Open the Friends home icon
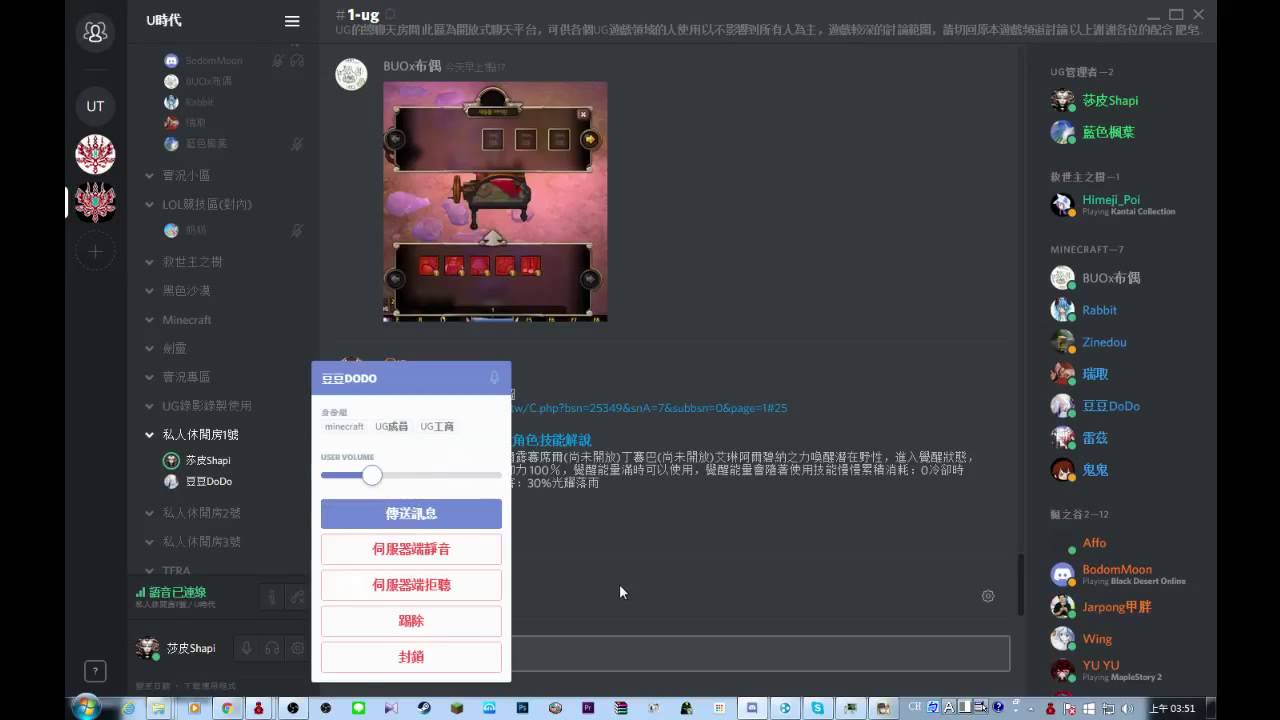This screenshot has height=720, width=1280. tap(95, 32)
